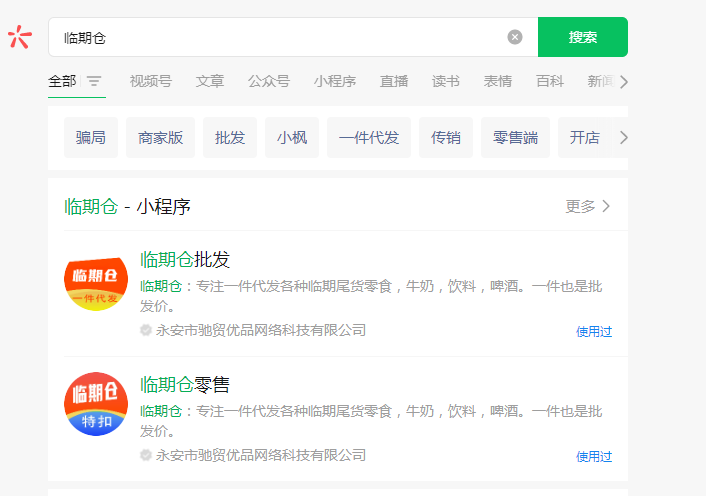Clear the search box with the X icon

click(x=515, y=37)
